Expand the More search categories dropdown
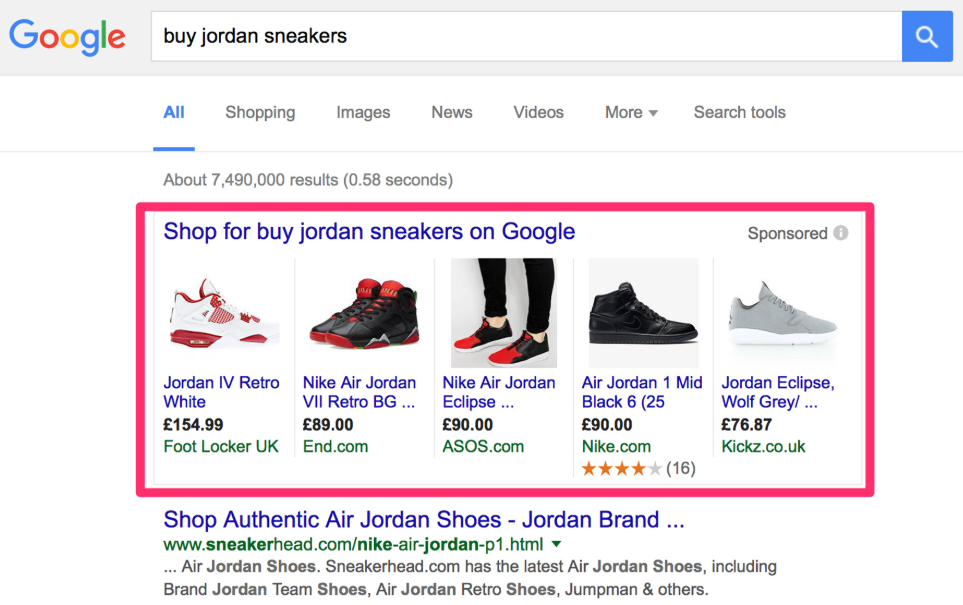The image size is (963, 605). click(631, 112)
